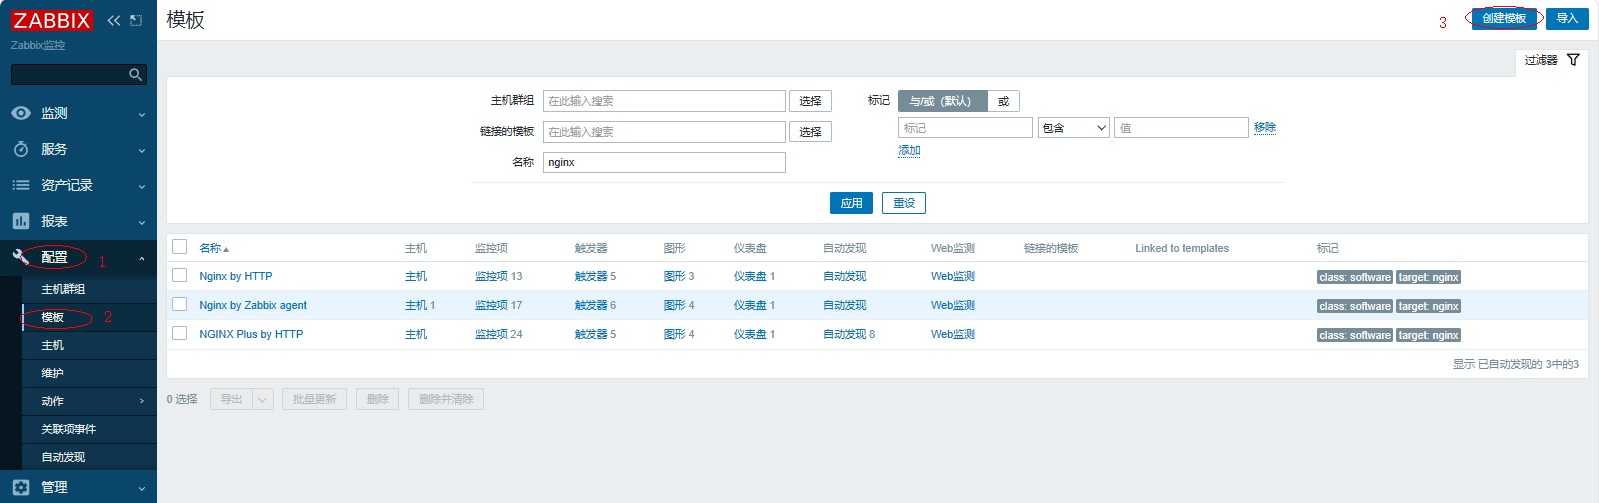Click the search magnifier icon in sidebar
Viewport: 1599px width, 503px height.
click(135, 75)
